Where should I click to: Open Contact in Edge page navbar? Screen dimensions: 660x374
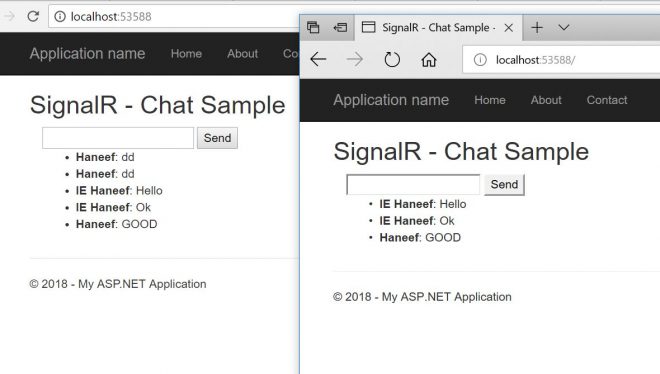point(607,100)
